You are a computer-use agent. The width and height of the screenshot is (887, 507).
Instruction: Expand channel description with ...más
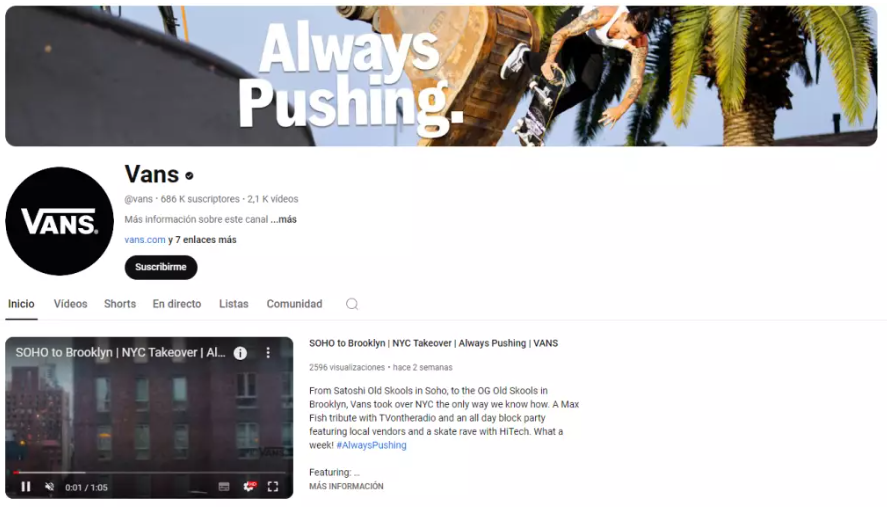tap(283, 220)
